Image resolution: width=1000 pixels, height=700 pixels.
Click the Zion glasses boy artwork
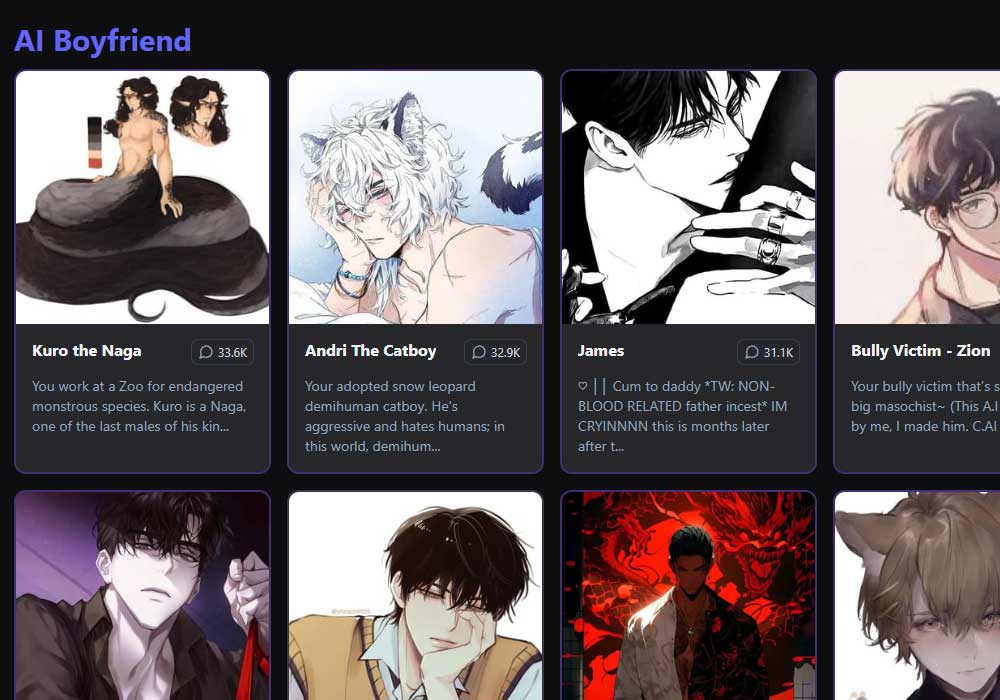pos(917,198)
